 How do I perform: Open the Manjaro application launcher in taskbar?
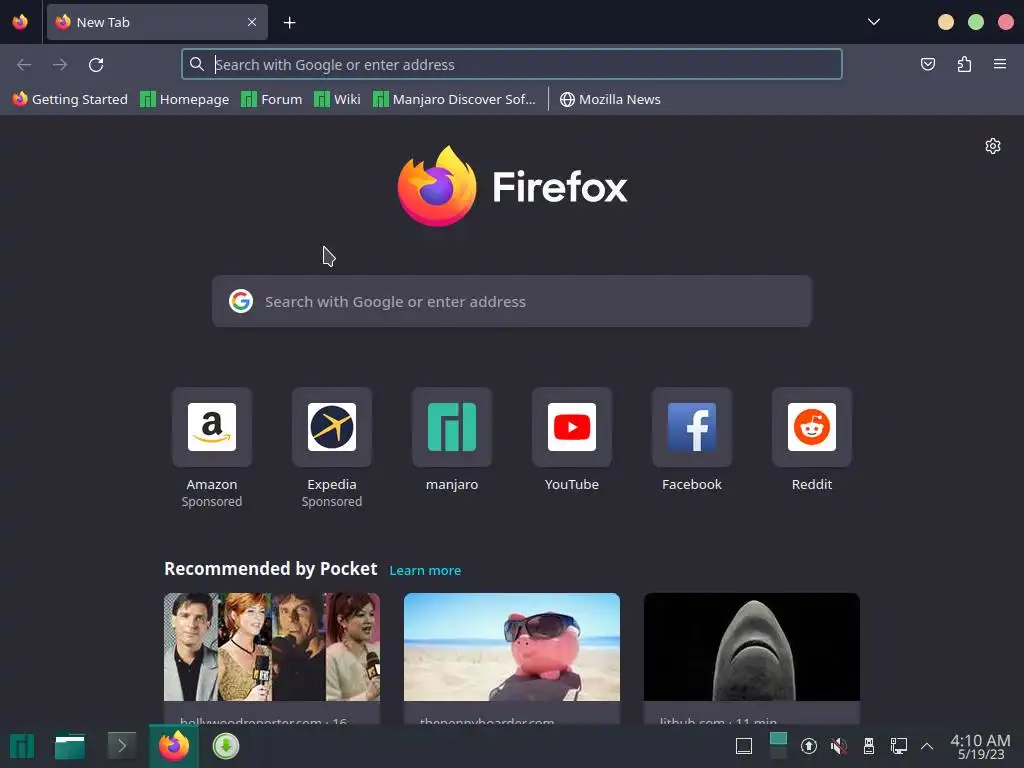tap(22, 746)
